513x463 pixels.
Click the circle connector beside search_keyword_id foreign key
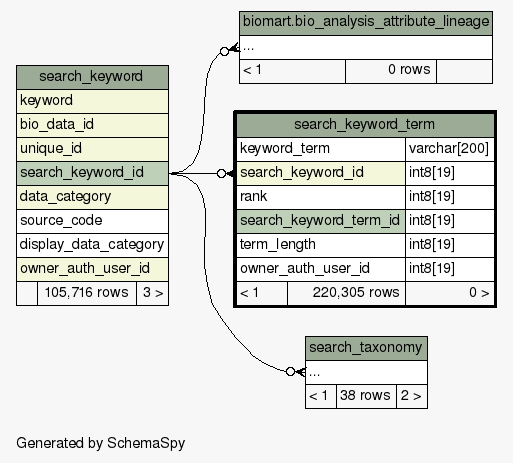[x=221, y=173]
